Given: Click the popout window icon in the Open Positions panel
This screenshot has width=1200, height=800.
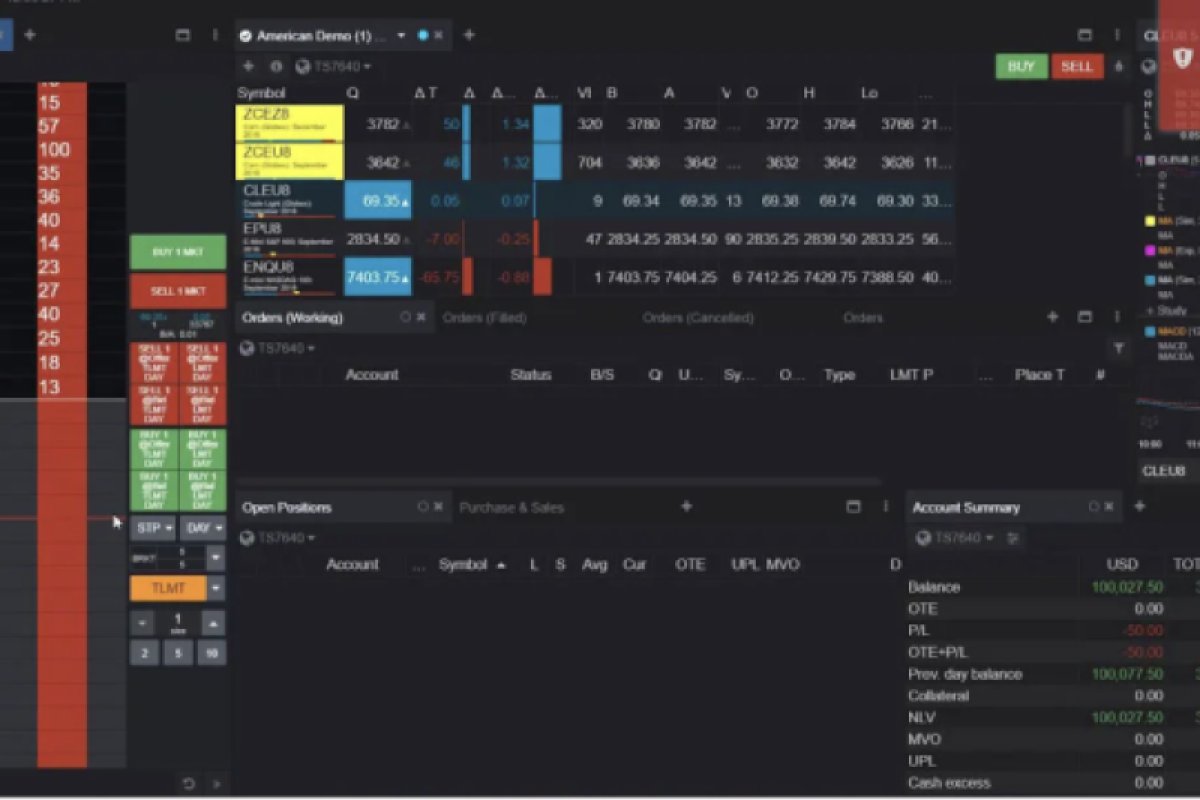Looking at the screenshot, I should [x=853, y=507].
